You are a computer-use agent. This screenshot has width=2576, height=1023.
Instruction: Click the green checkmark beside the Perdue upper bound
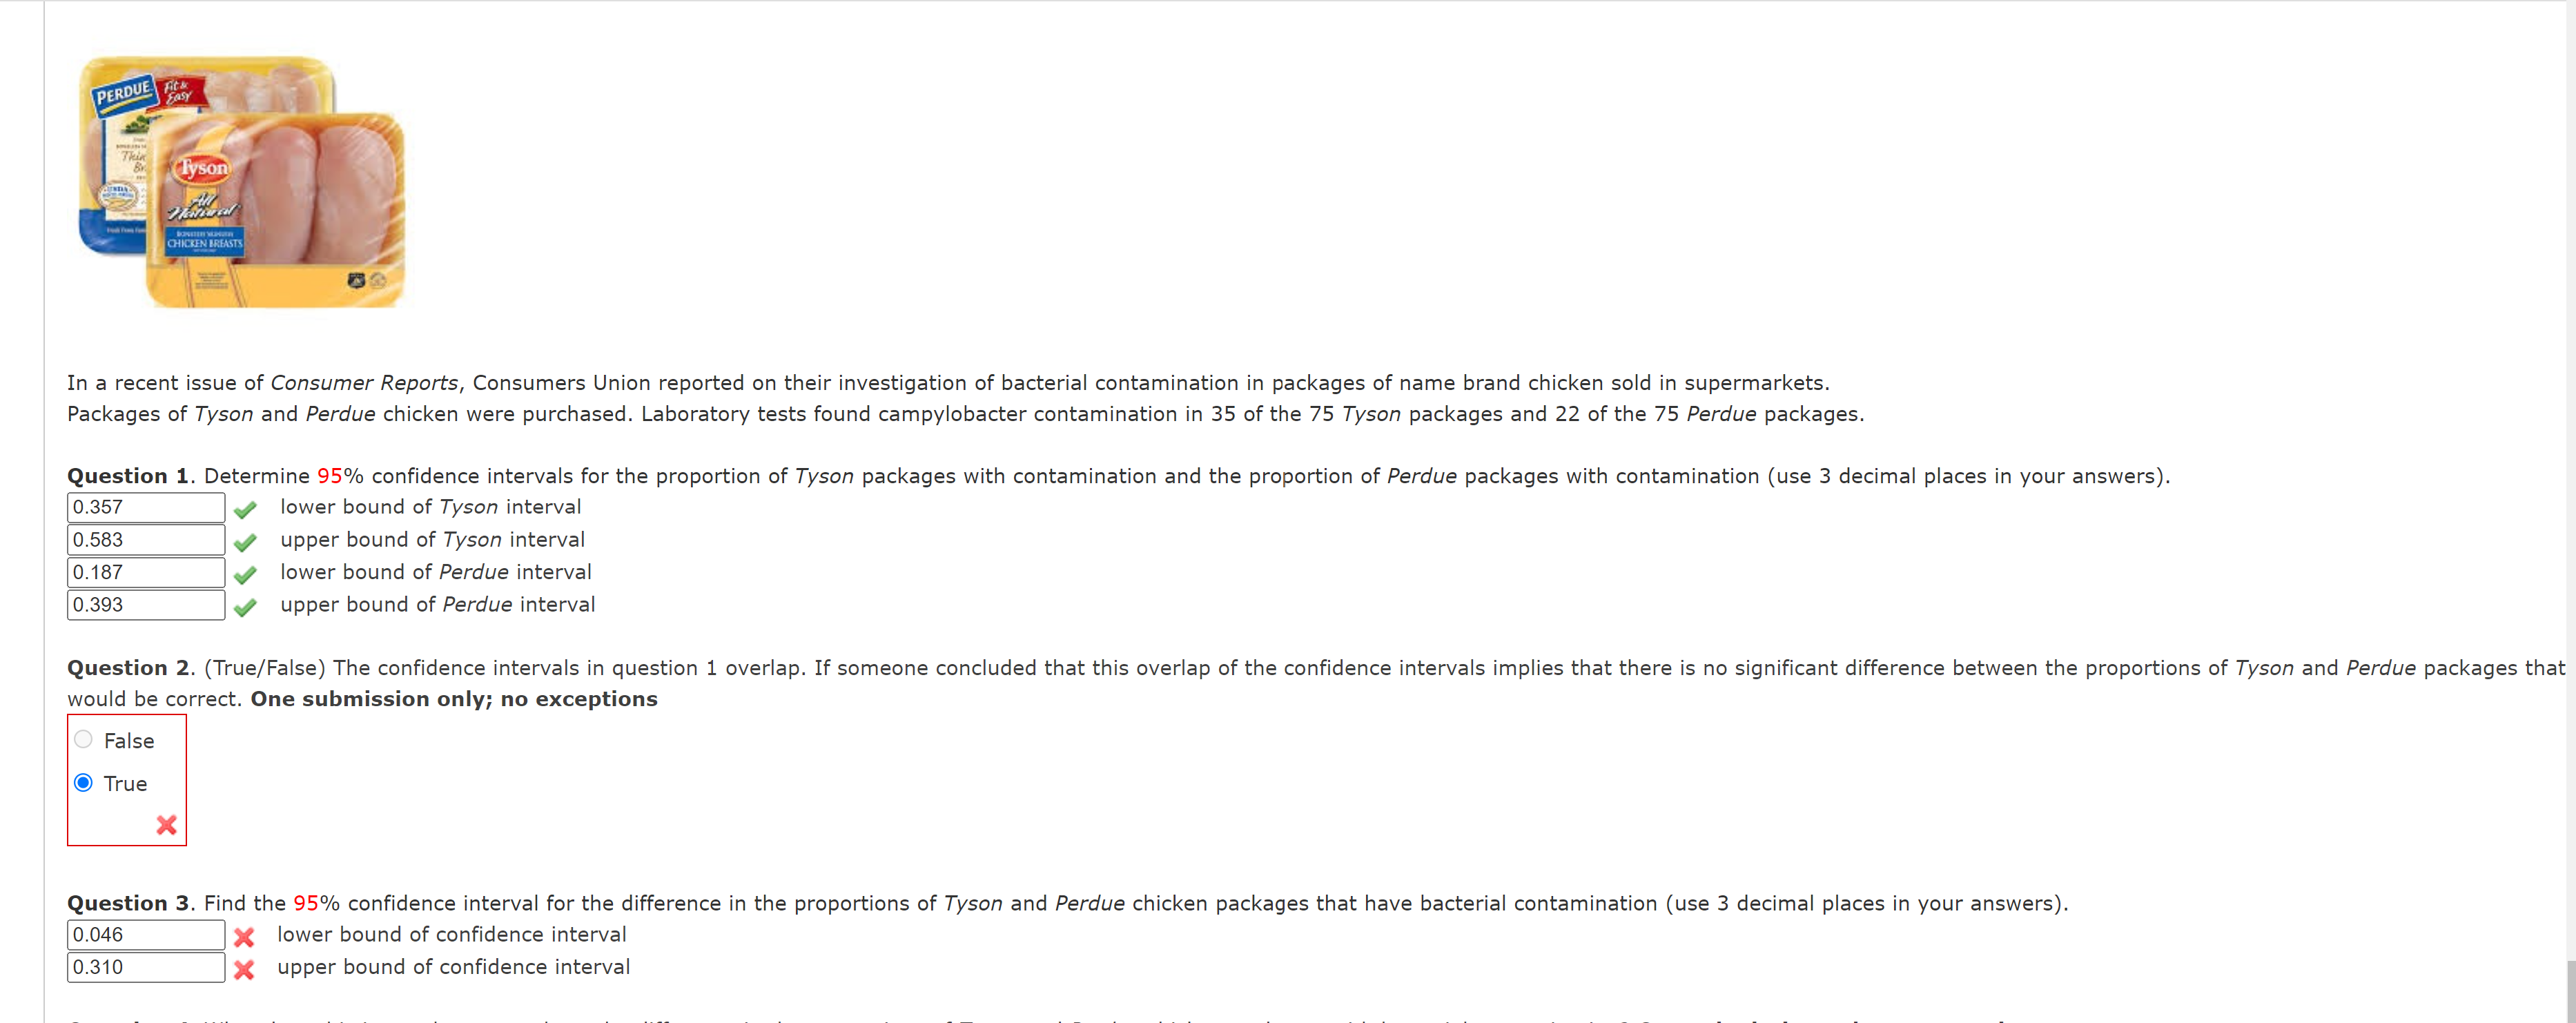245,607
